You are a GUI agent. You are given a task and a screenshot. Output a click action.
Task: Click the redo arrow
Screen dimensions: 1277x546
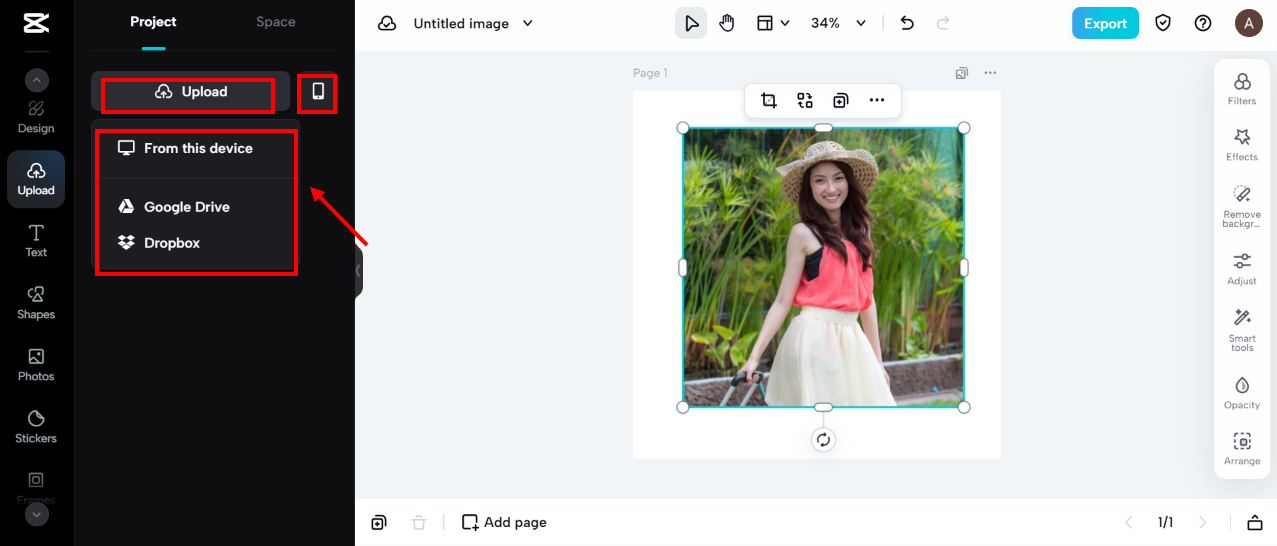pos(942,23)
